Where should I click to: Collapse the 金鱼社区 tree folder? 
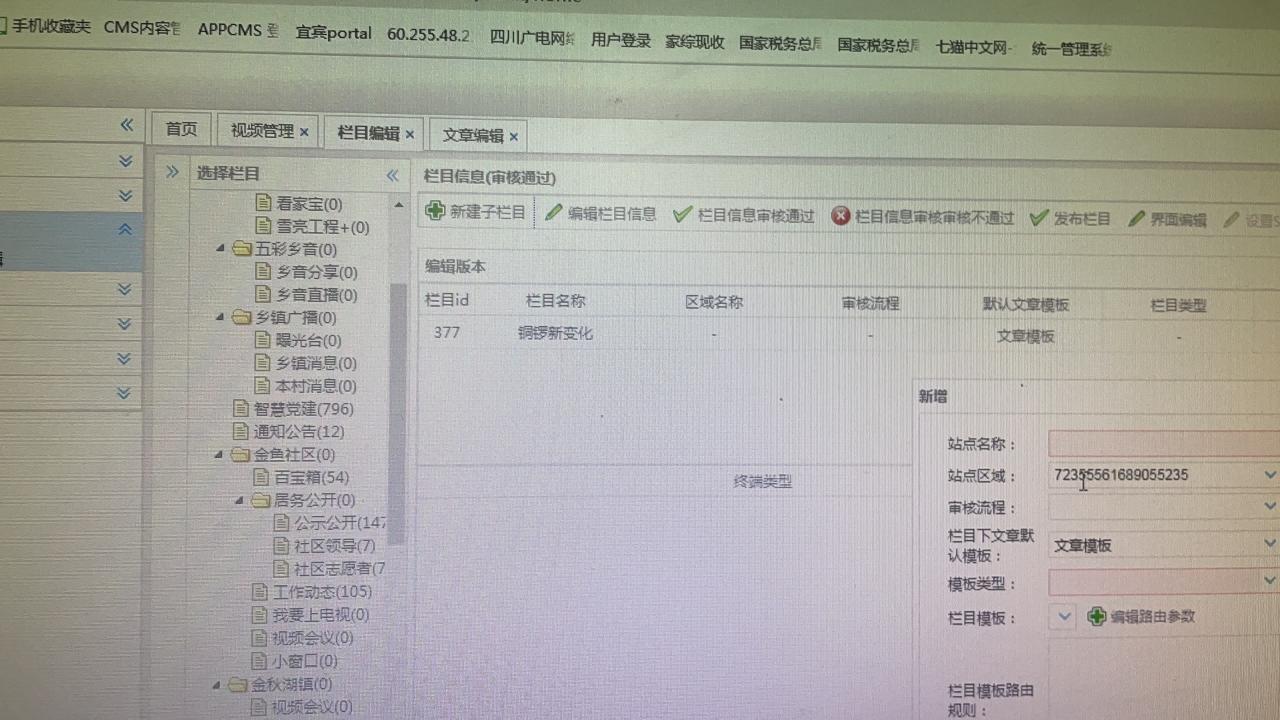[220, 454]
